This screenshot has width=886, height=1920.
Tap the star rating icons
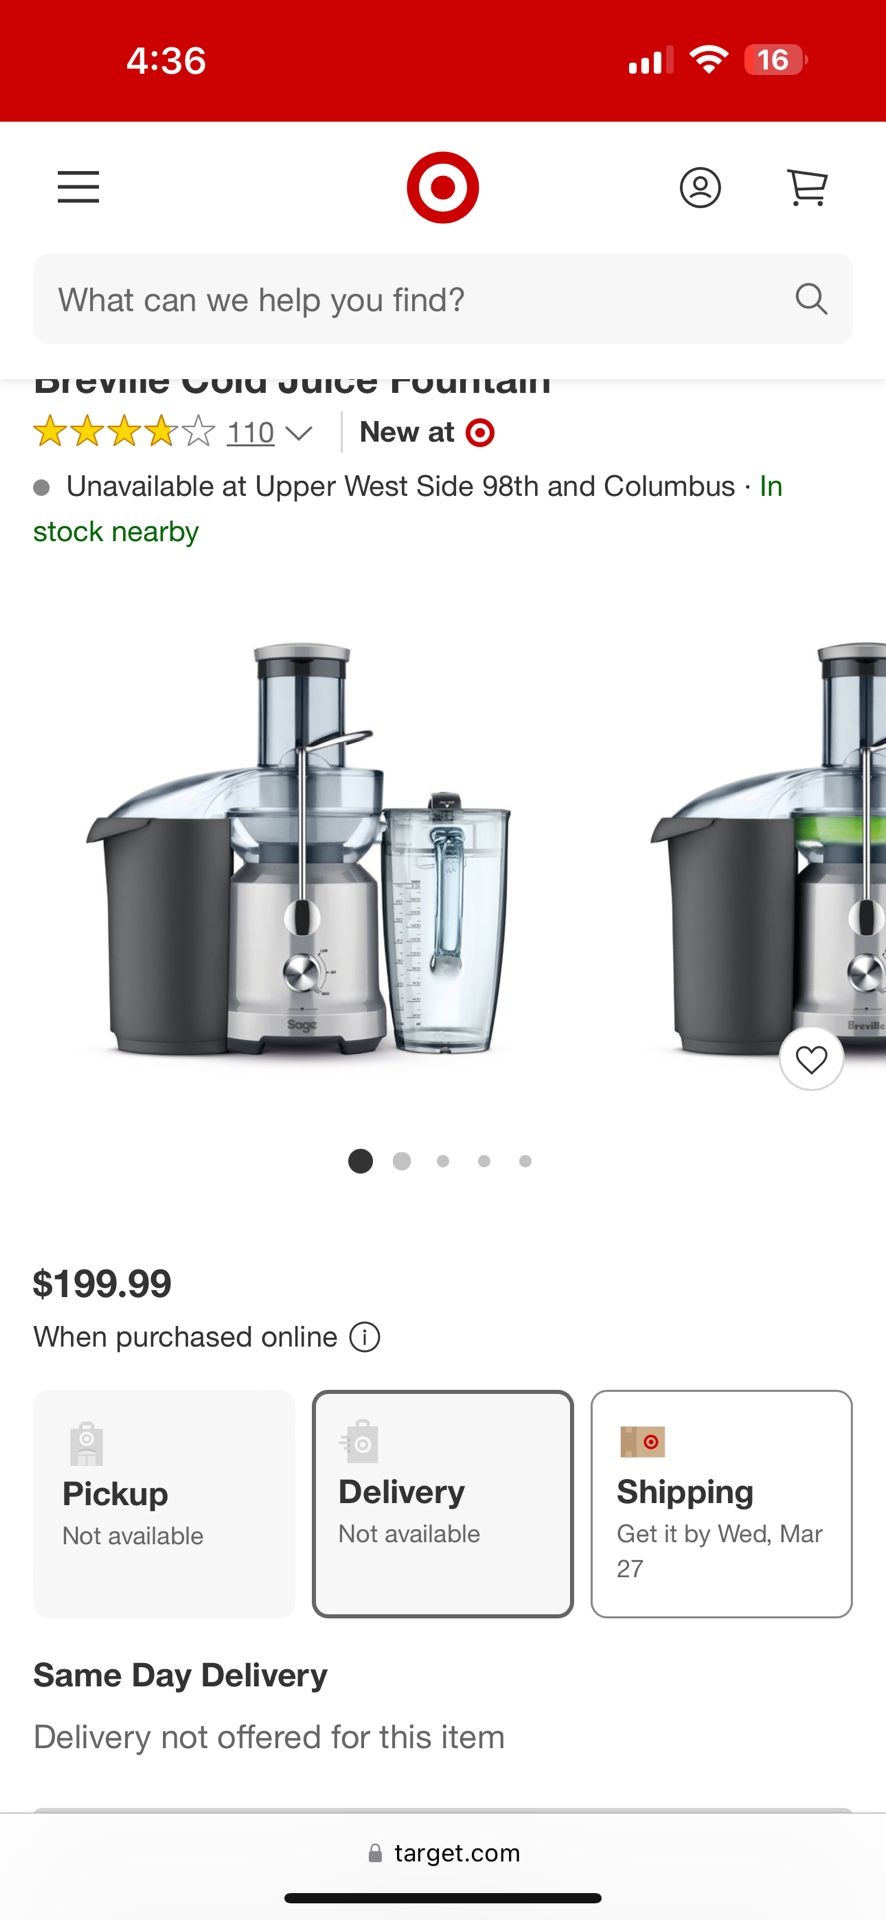(124, 432)
